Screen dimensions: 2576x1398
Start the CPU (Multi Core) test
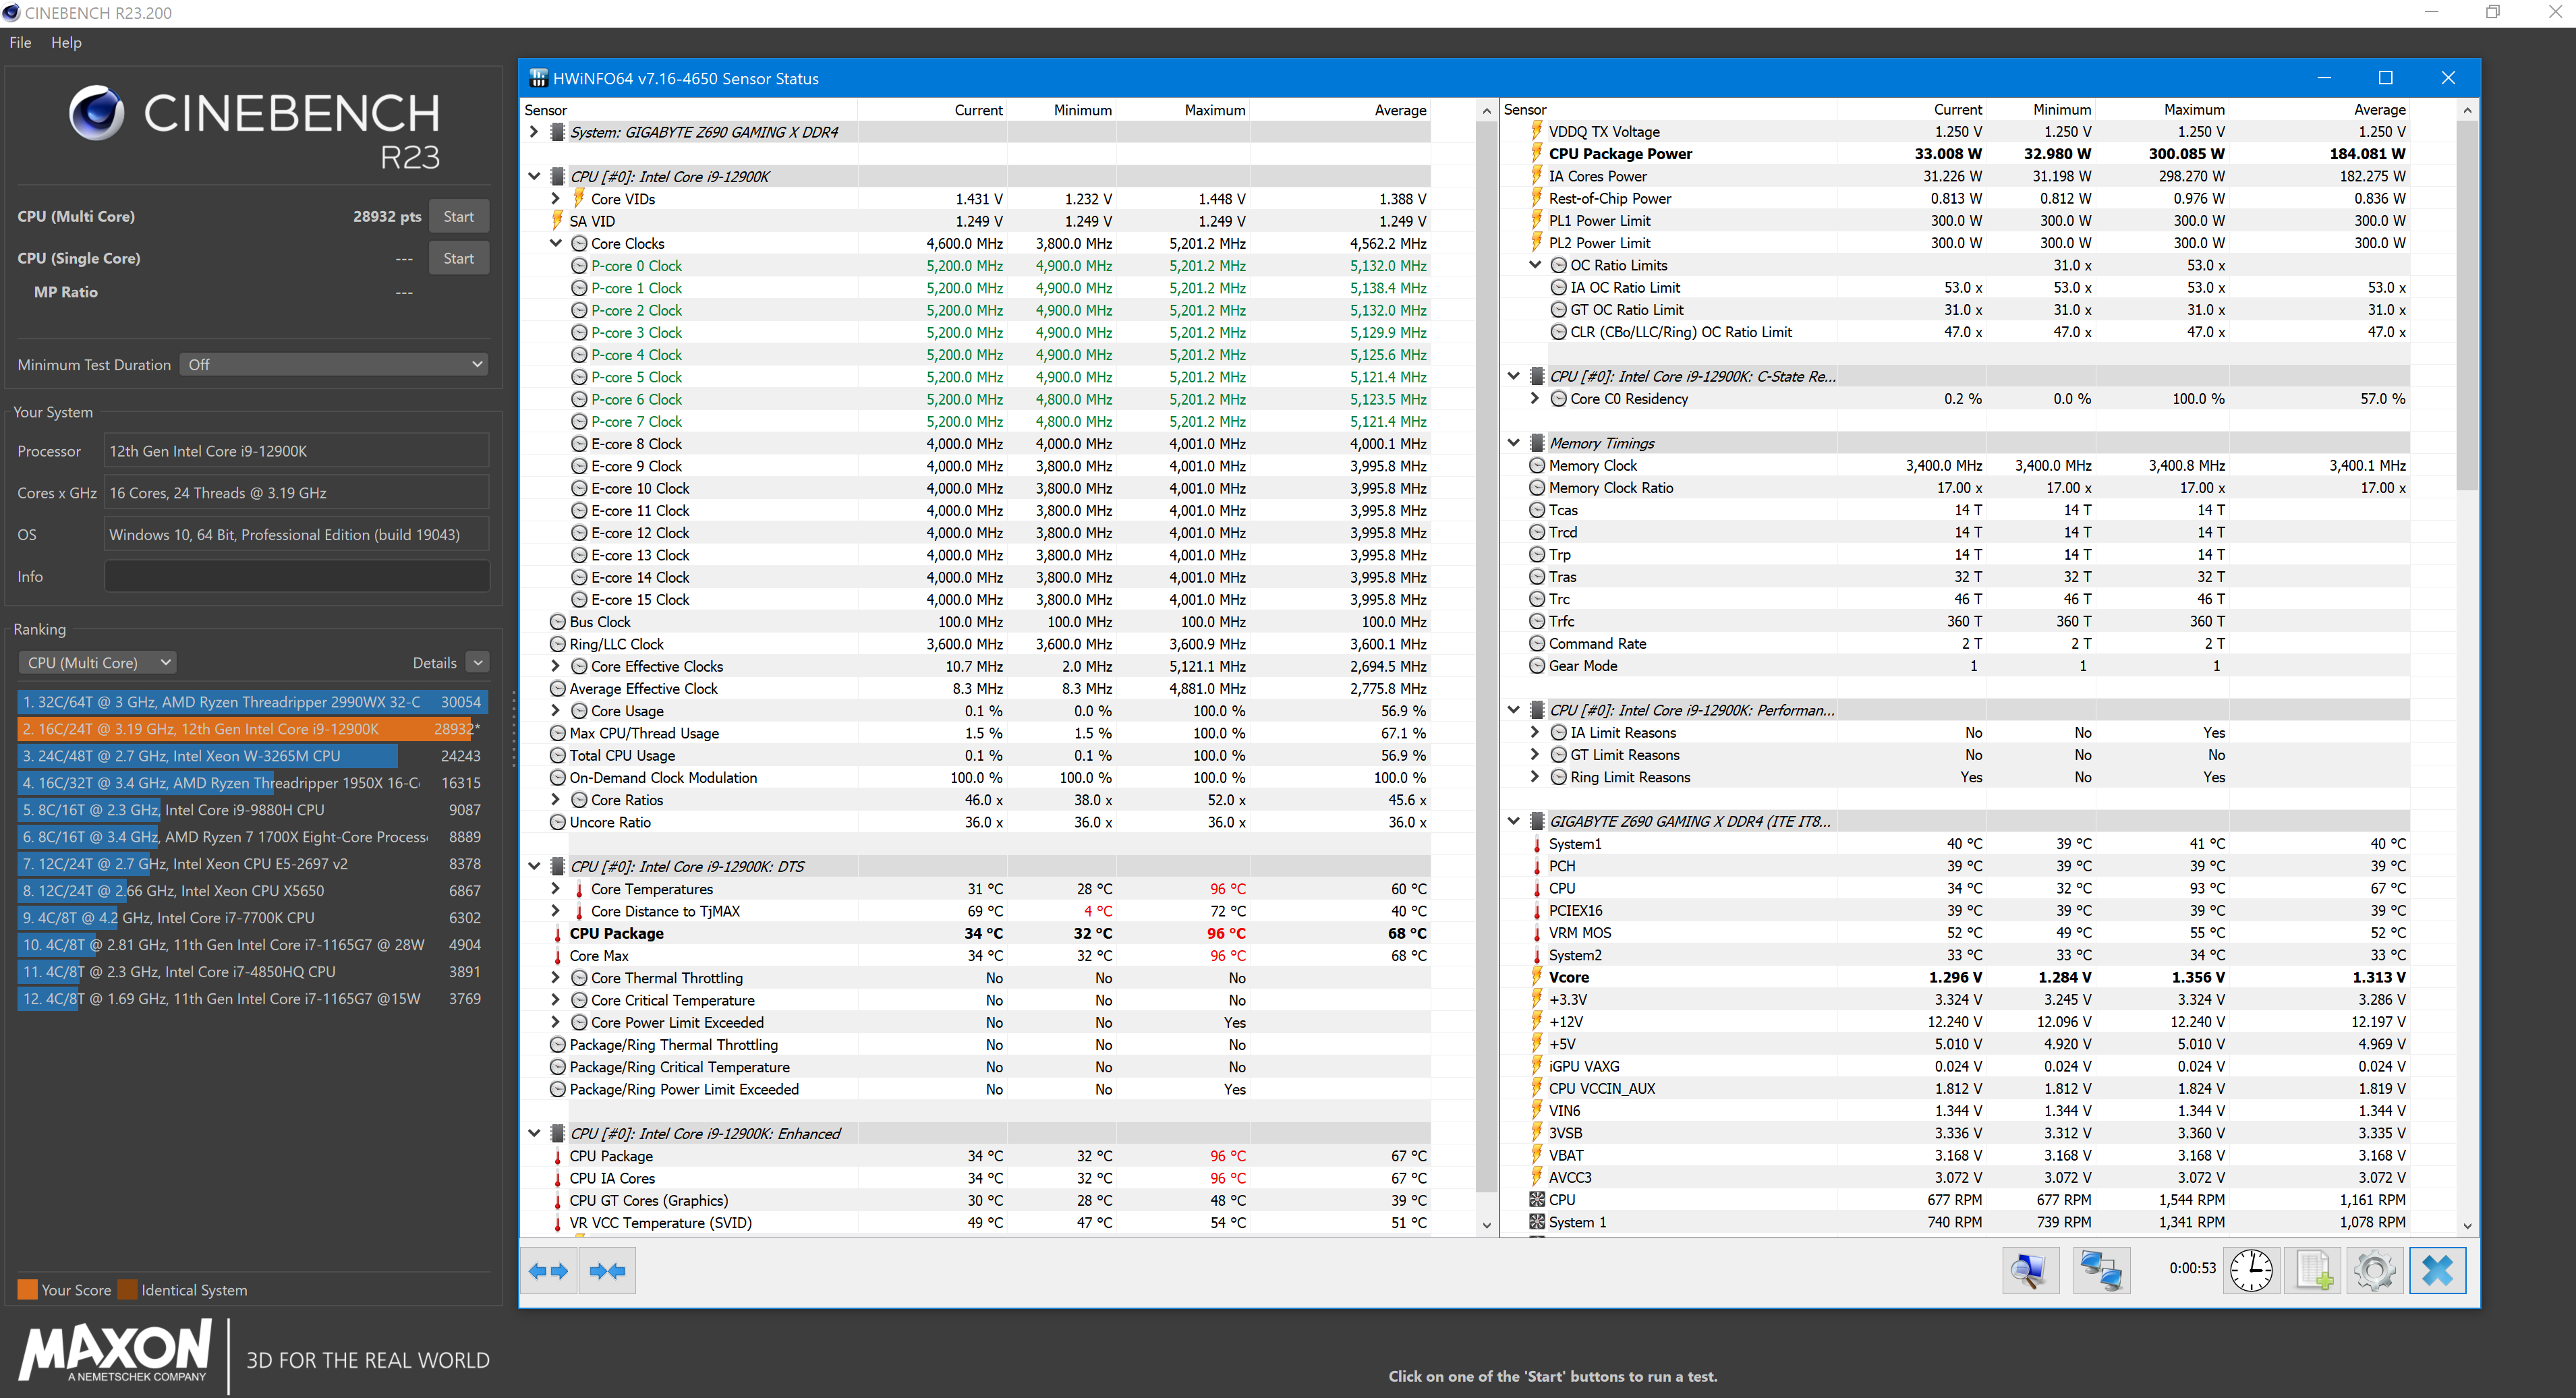click(458, 216)
